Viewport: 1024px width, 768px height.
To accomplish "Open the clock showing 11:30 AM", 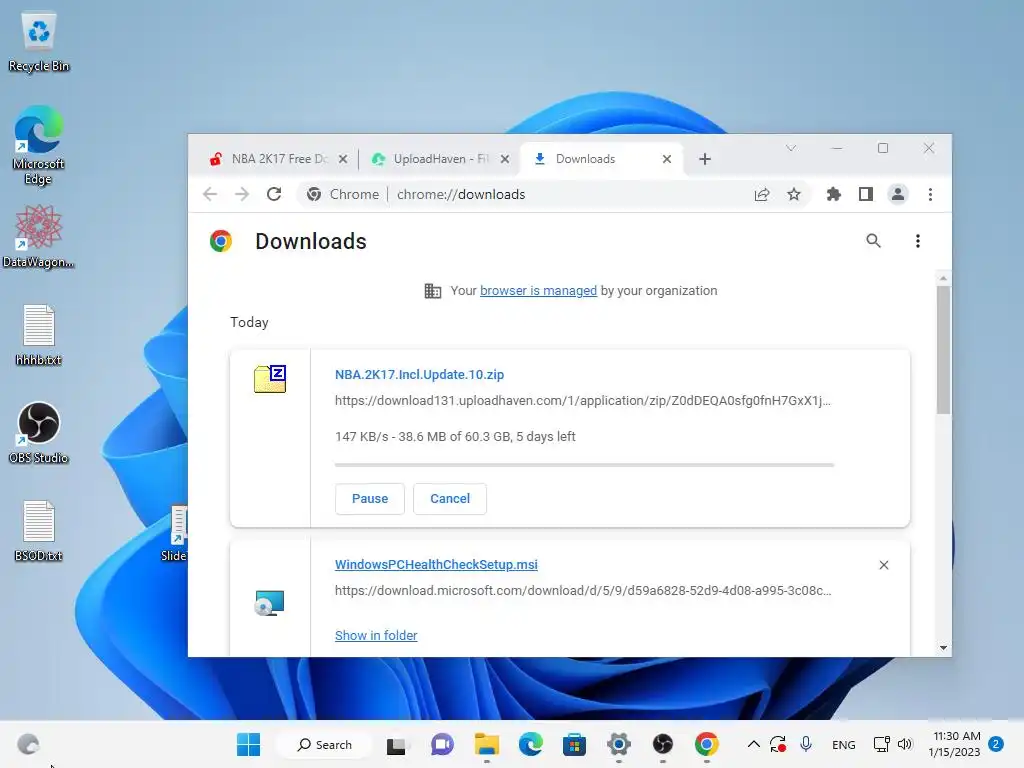I will 954,744.
